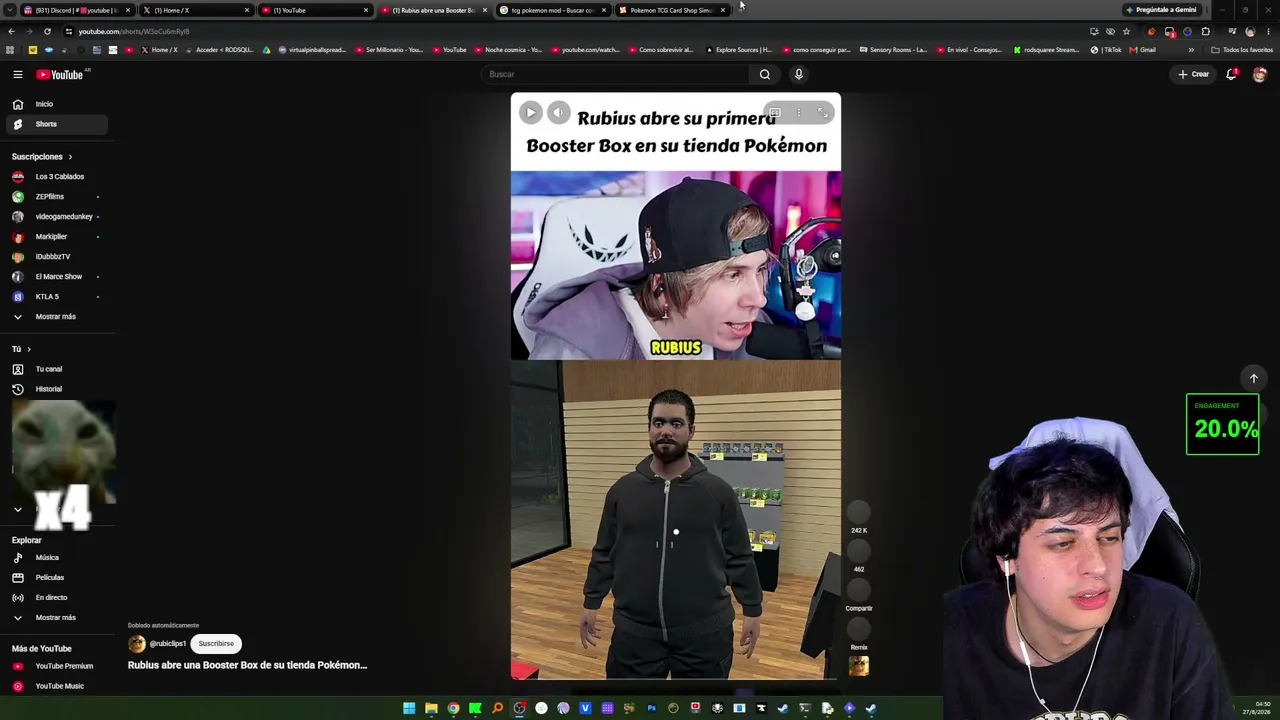This screenshot has width=1280, height=720.
Task: Open iDubbbzTV subscription
Action: click(x=55, y=257)
